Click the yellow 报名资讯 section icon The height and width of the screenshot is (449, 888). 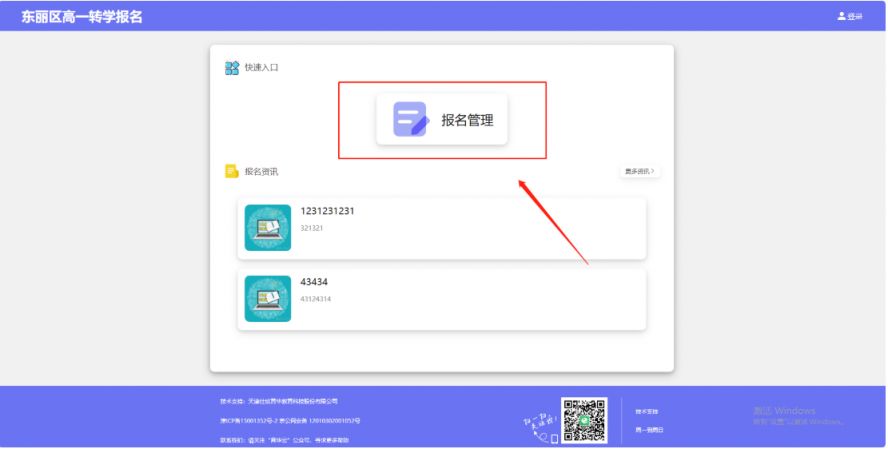[x=232, y=171]
